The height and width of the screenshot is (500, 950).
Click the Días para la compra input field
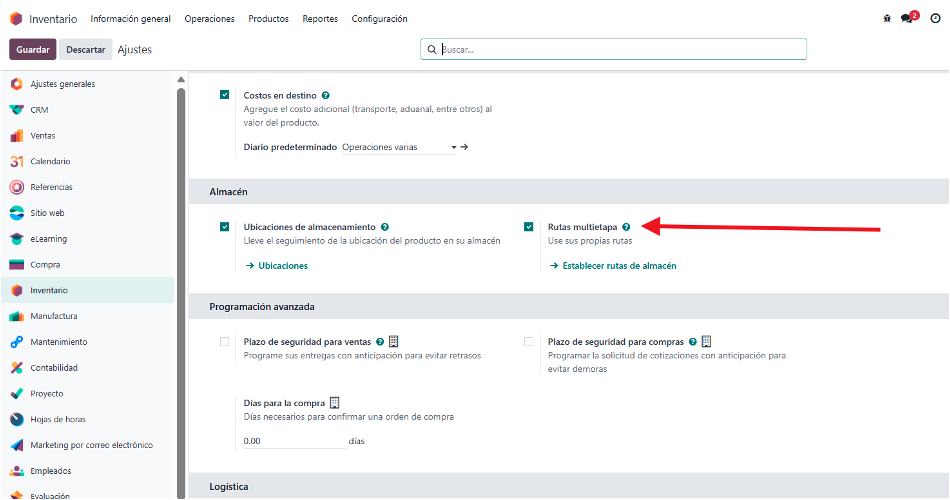click(x=293, y=441)
